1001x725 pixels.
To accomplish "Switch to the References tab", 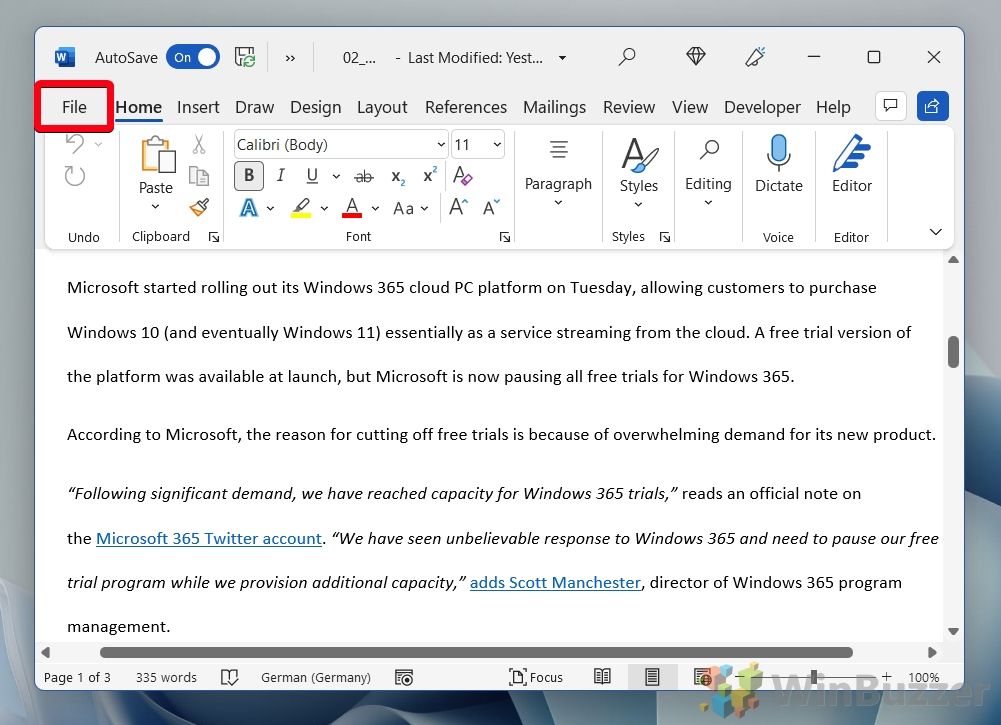I will [466, 107].
